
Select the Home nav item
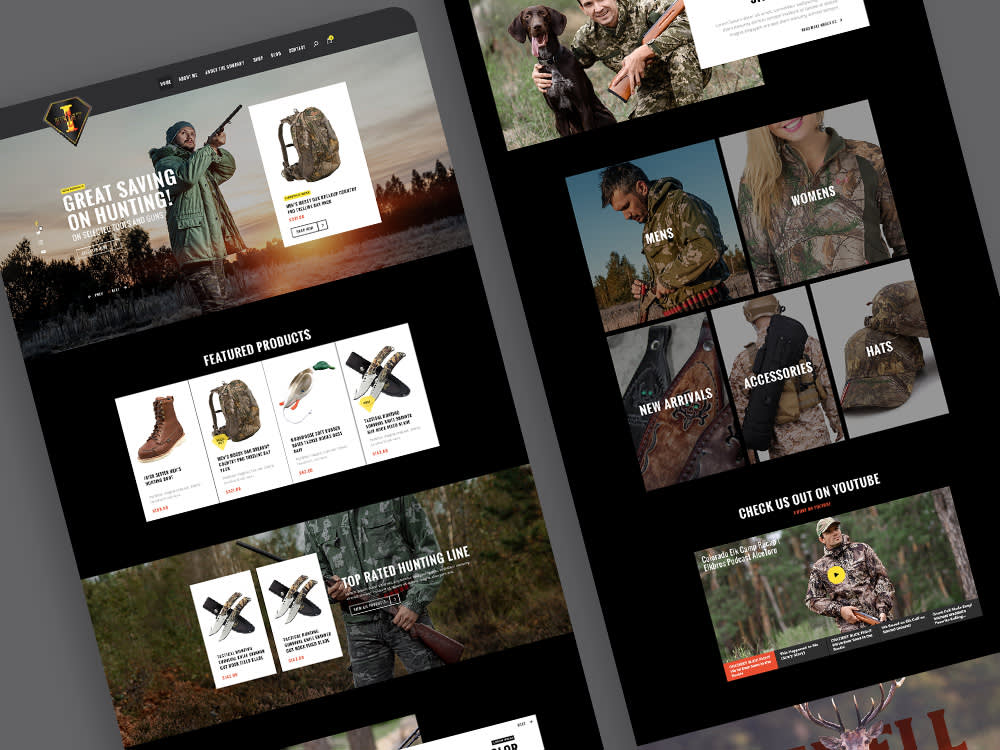165,83
